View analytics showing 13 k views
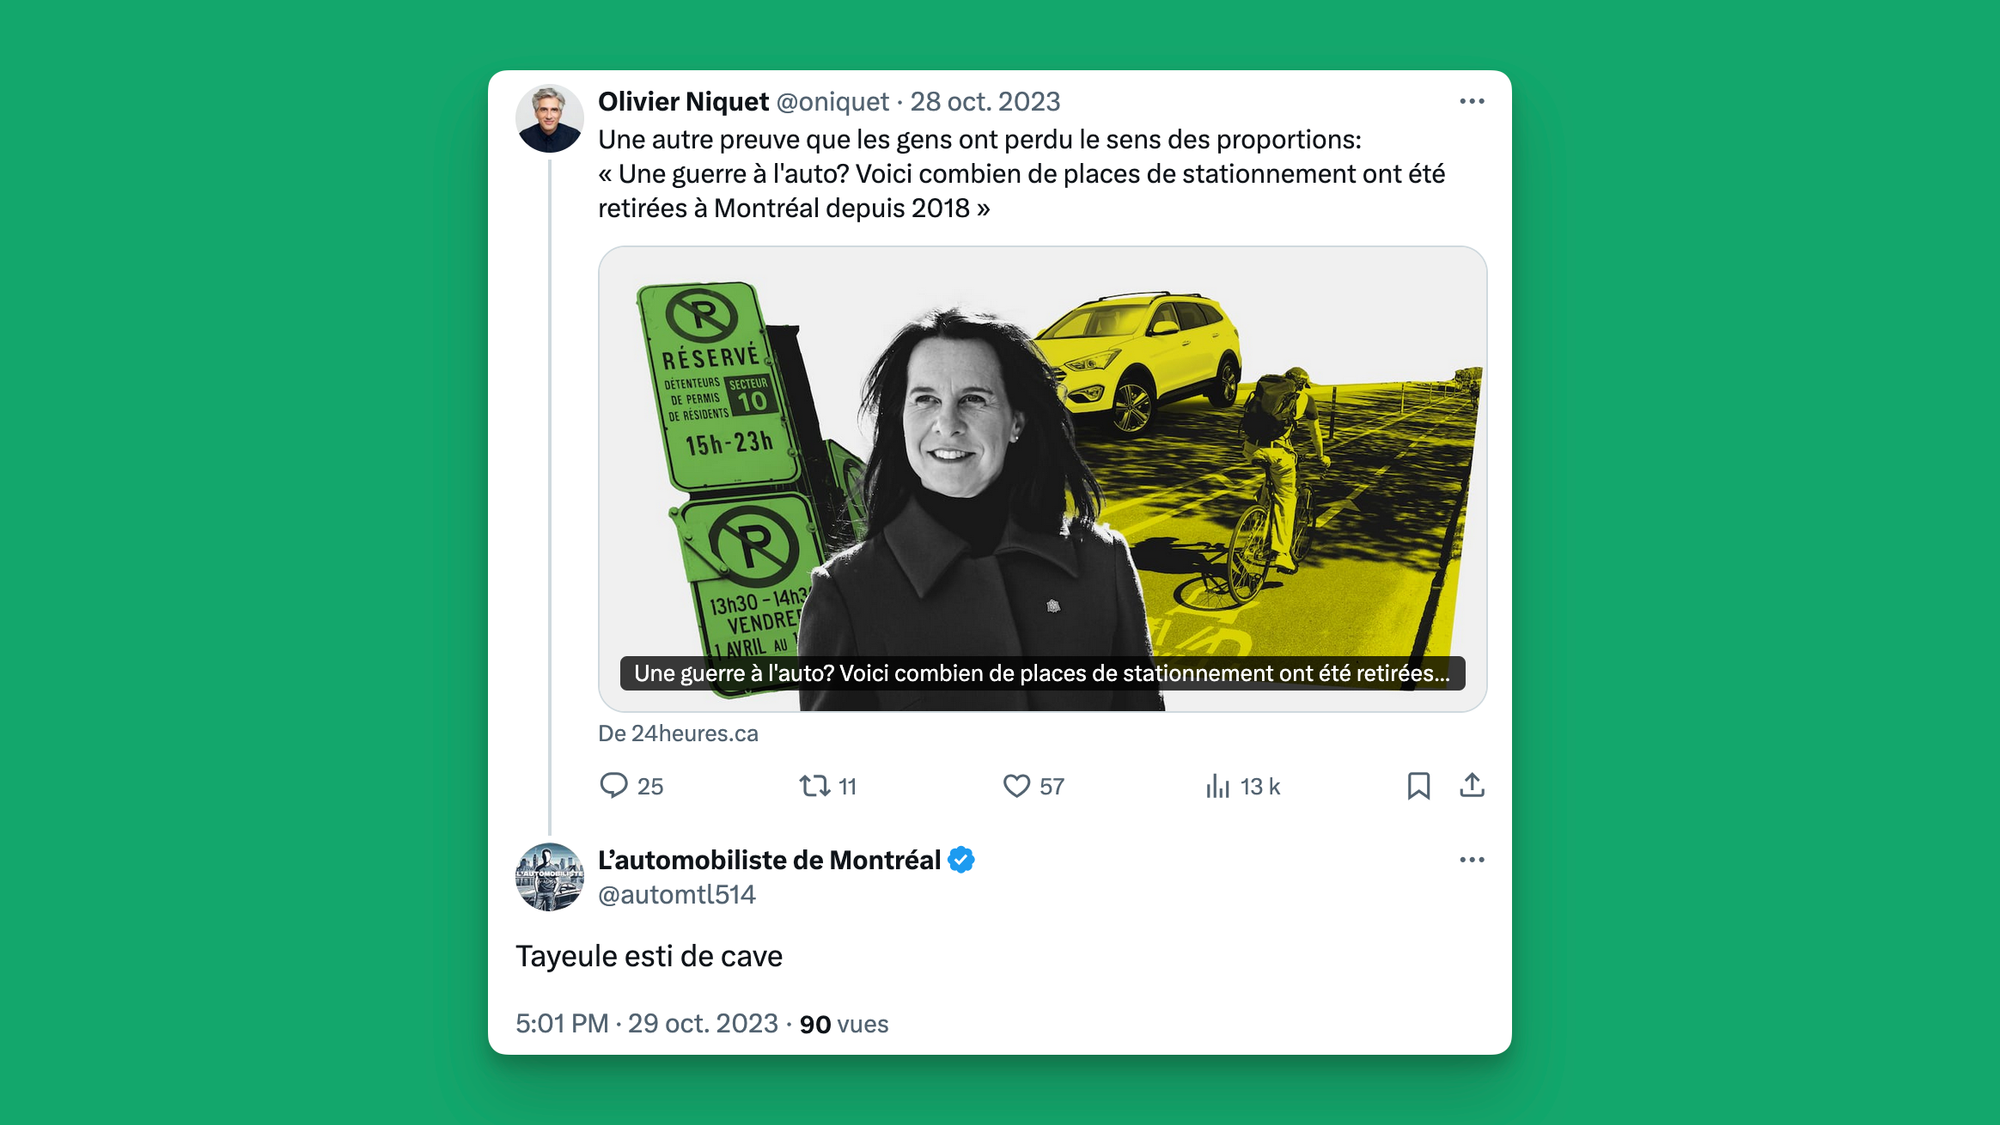The width and height of the screenshot is (2000, 1125). (1217, 786)
